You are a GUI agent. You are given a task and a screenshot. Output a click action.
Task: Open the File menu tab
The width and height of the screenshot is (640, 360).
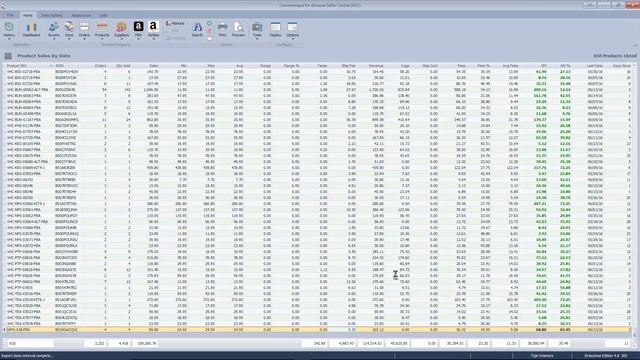tap(10, 15)
